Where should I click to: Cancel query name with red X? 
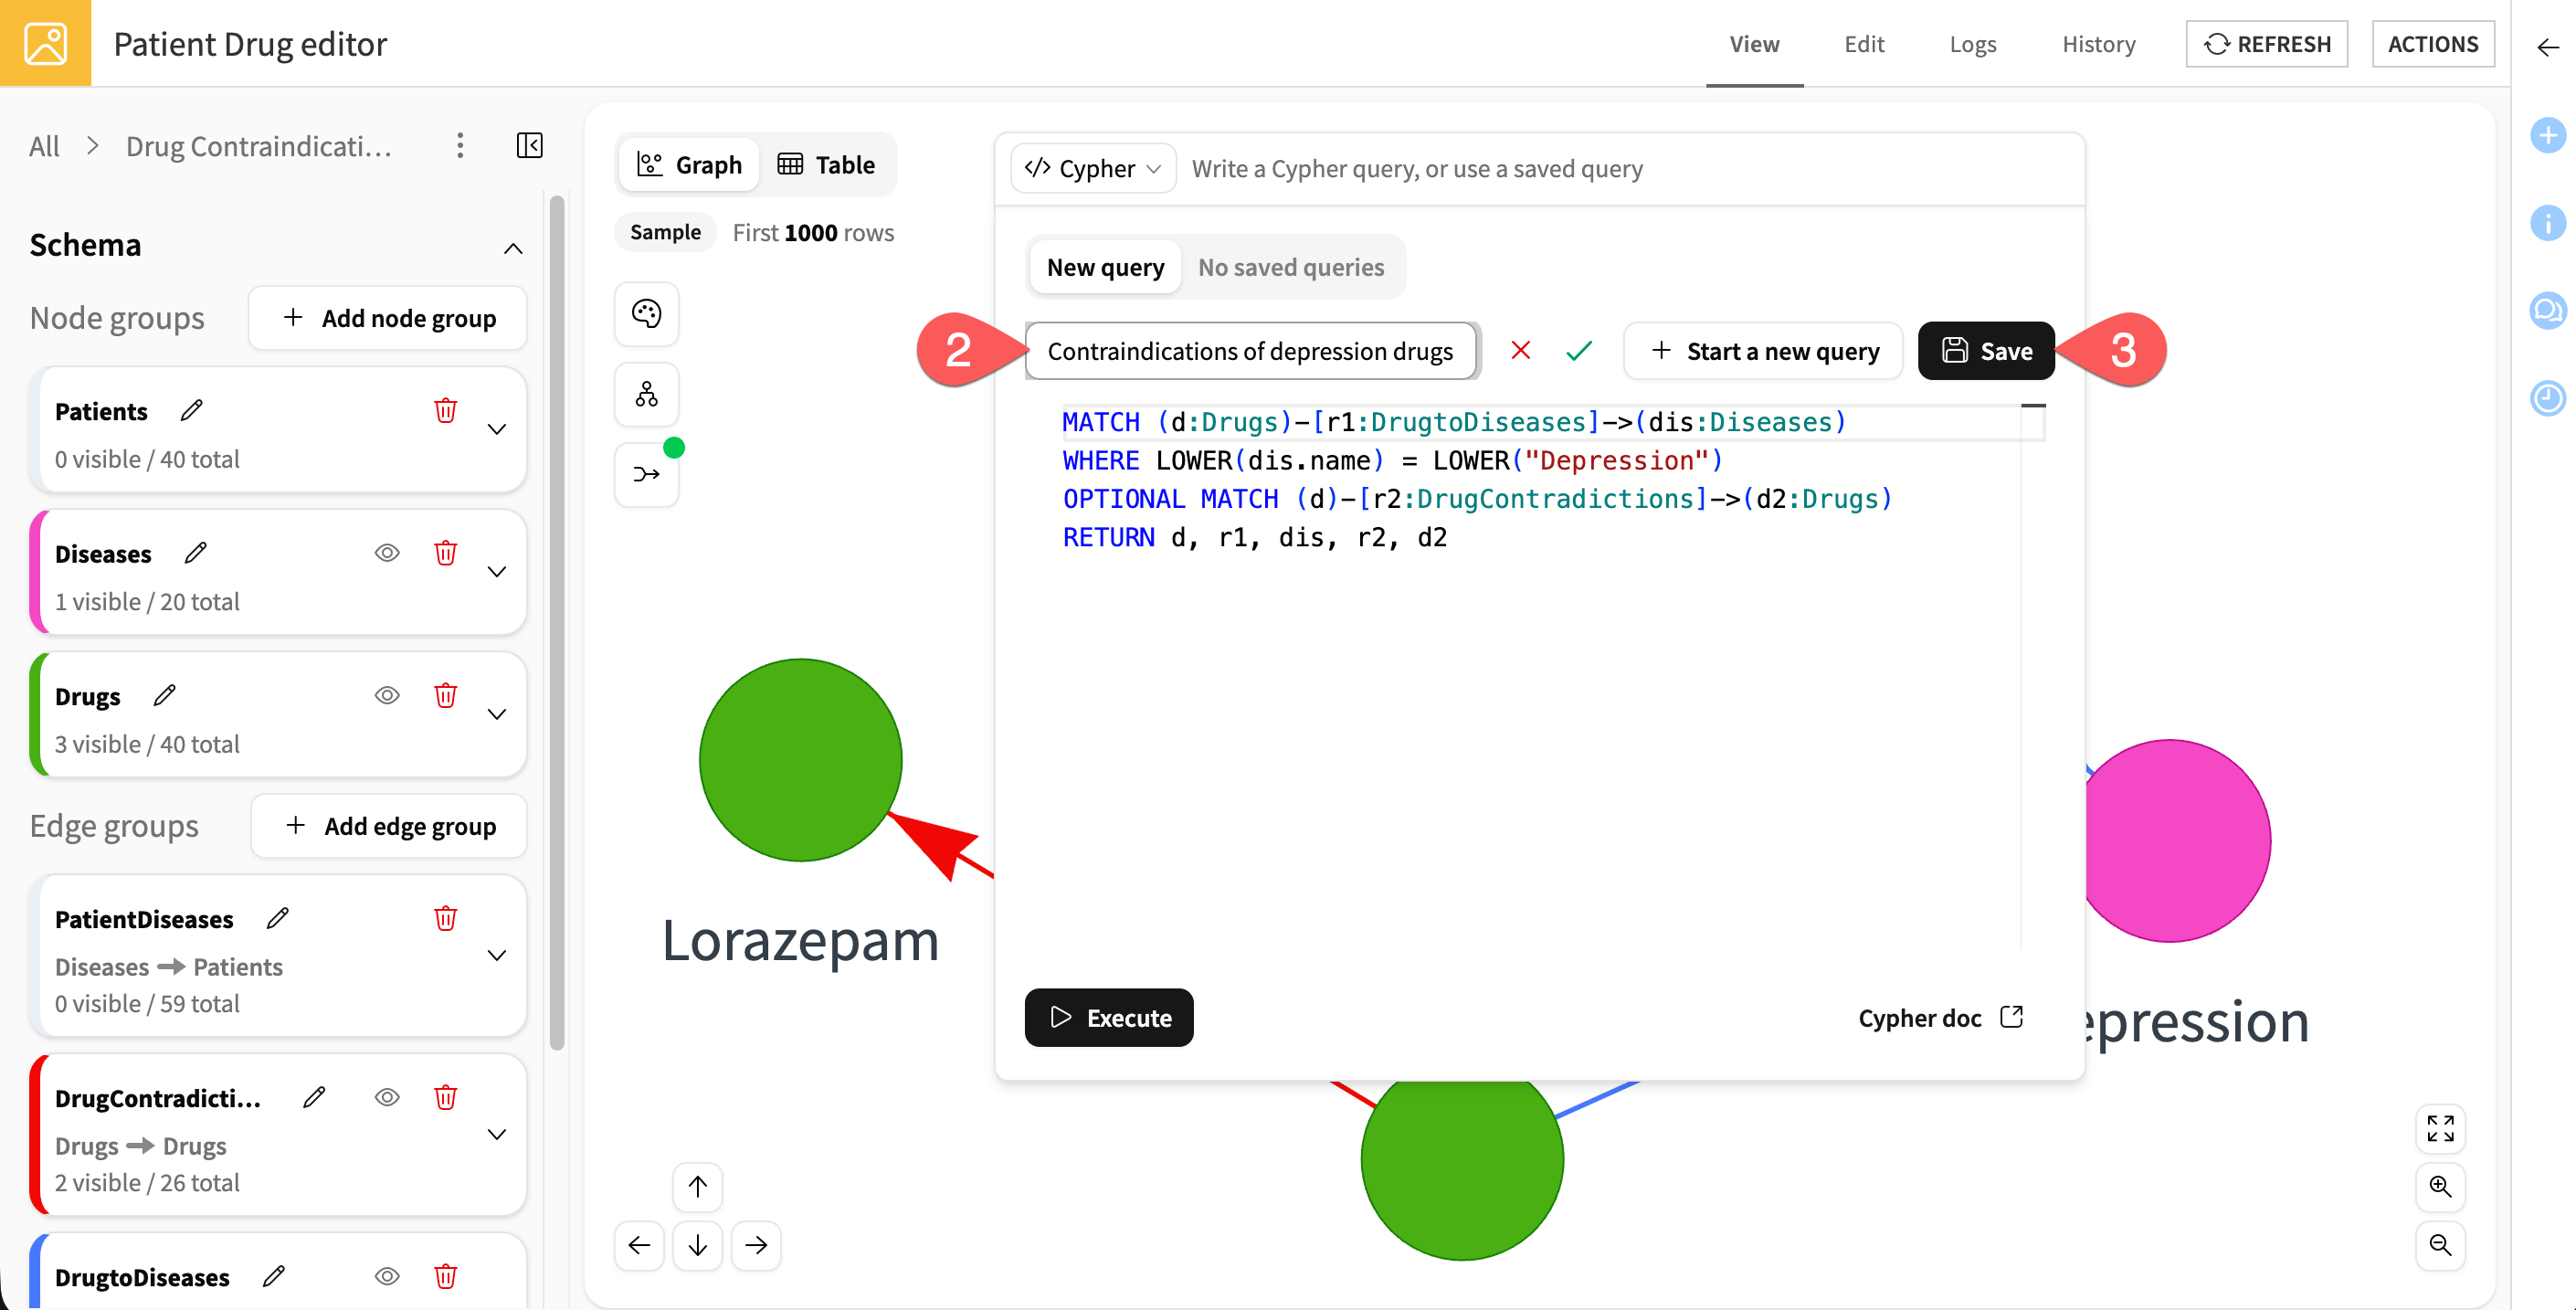[x=1521, y=351]
